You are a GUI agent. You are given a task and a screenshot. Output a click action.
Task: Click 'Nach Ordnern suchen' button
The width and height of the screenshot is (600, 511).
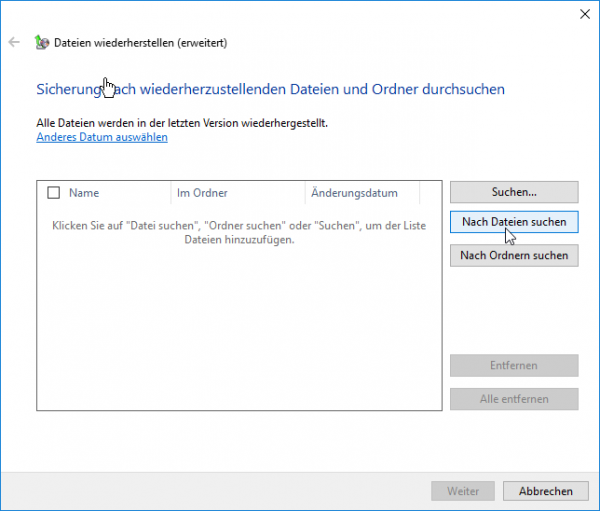[x=514, y=256]
